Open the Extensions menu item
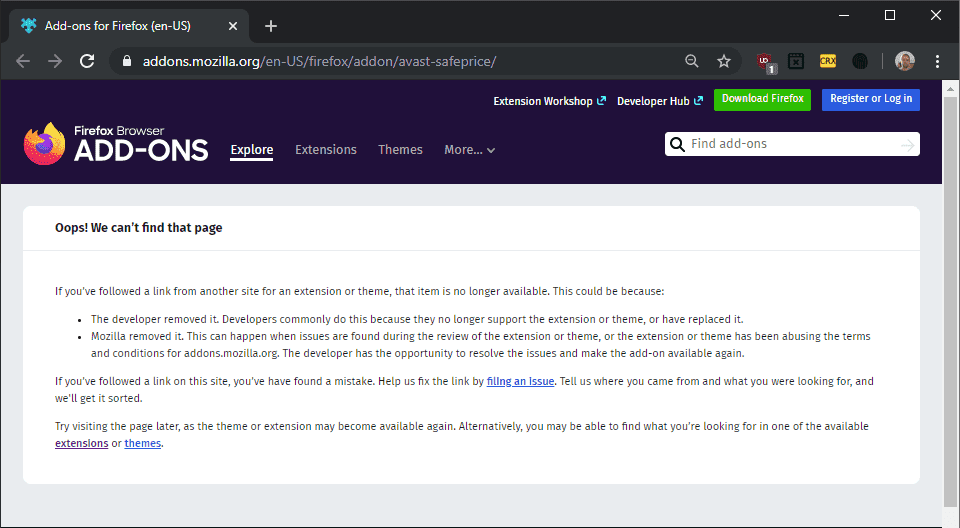The height and width of the screenshot is (528, 960). (x=326, y=150)
